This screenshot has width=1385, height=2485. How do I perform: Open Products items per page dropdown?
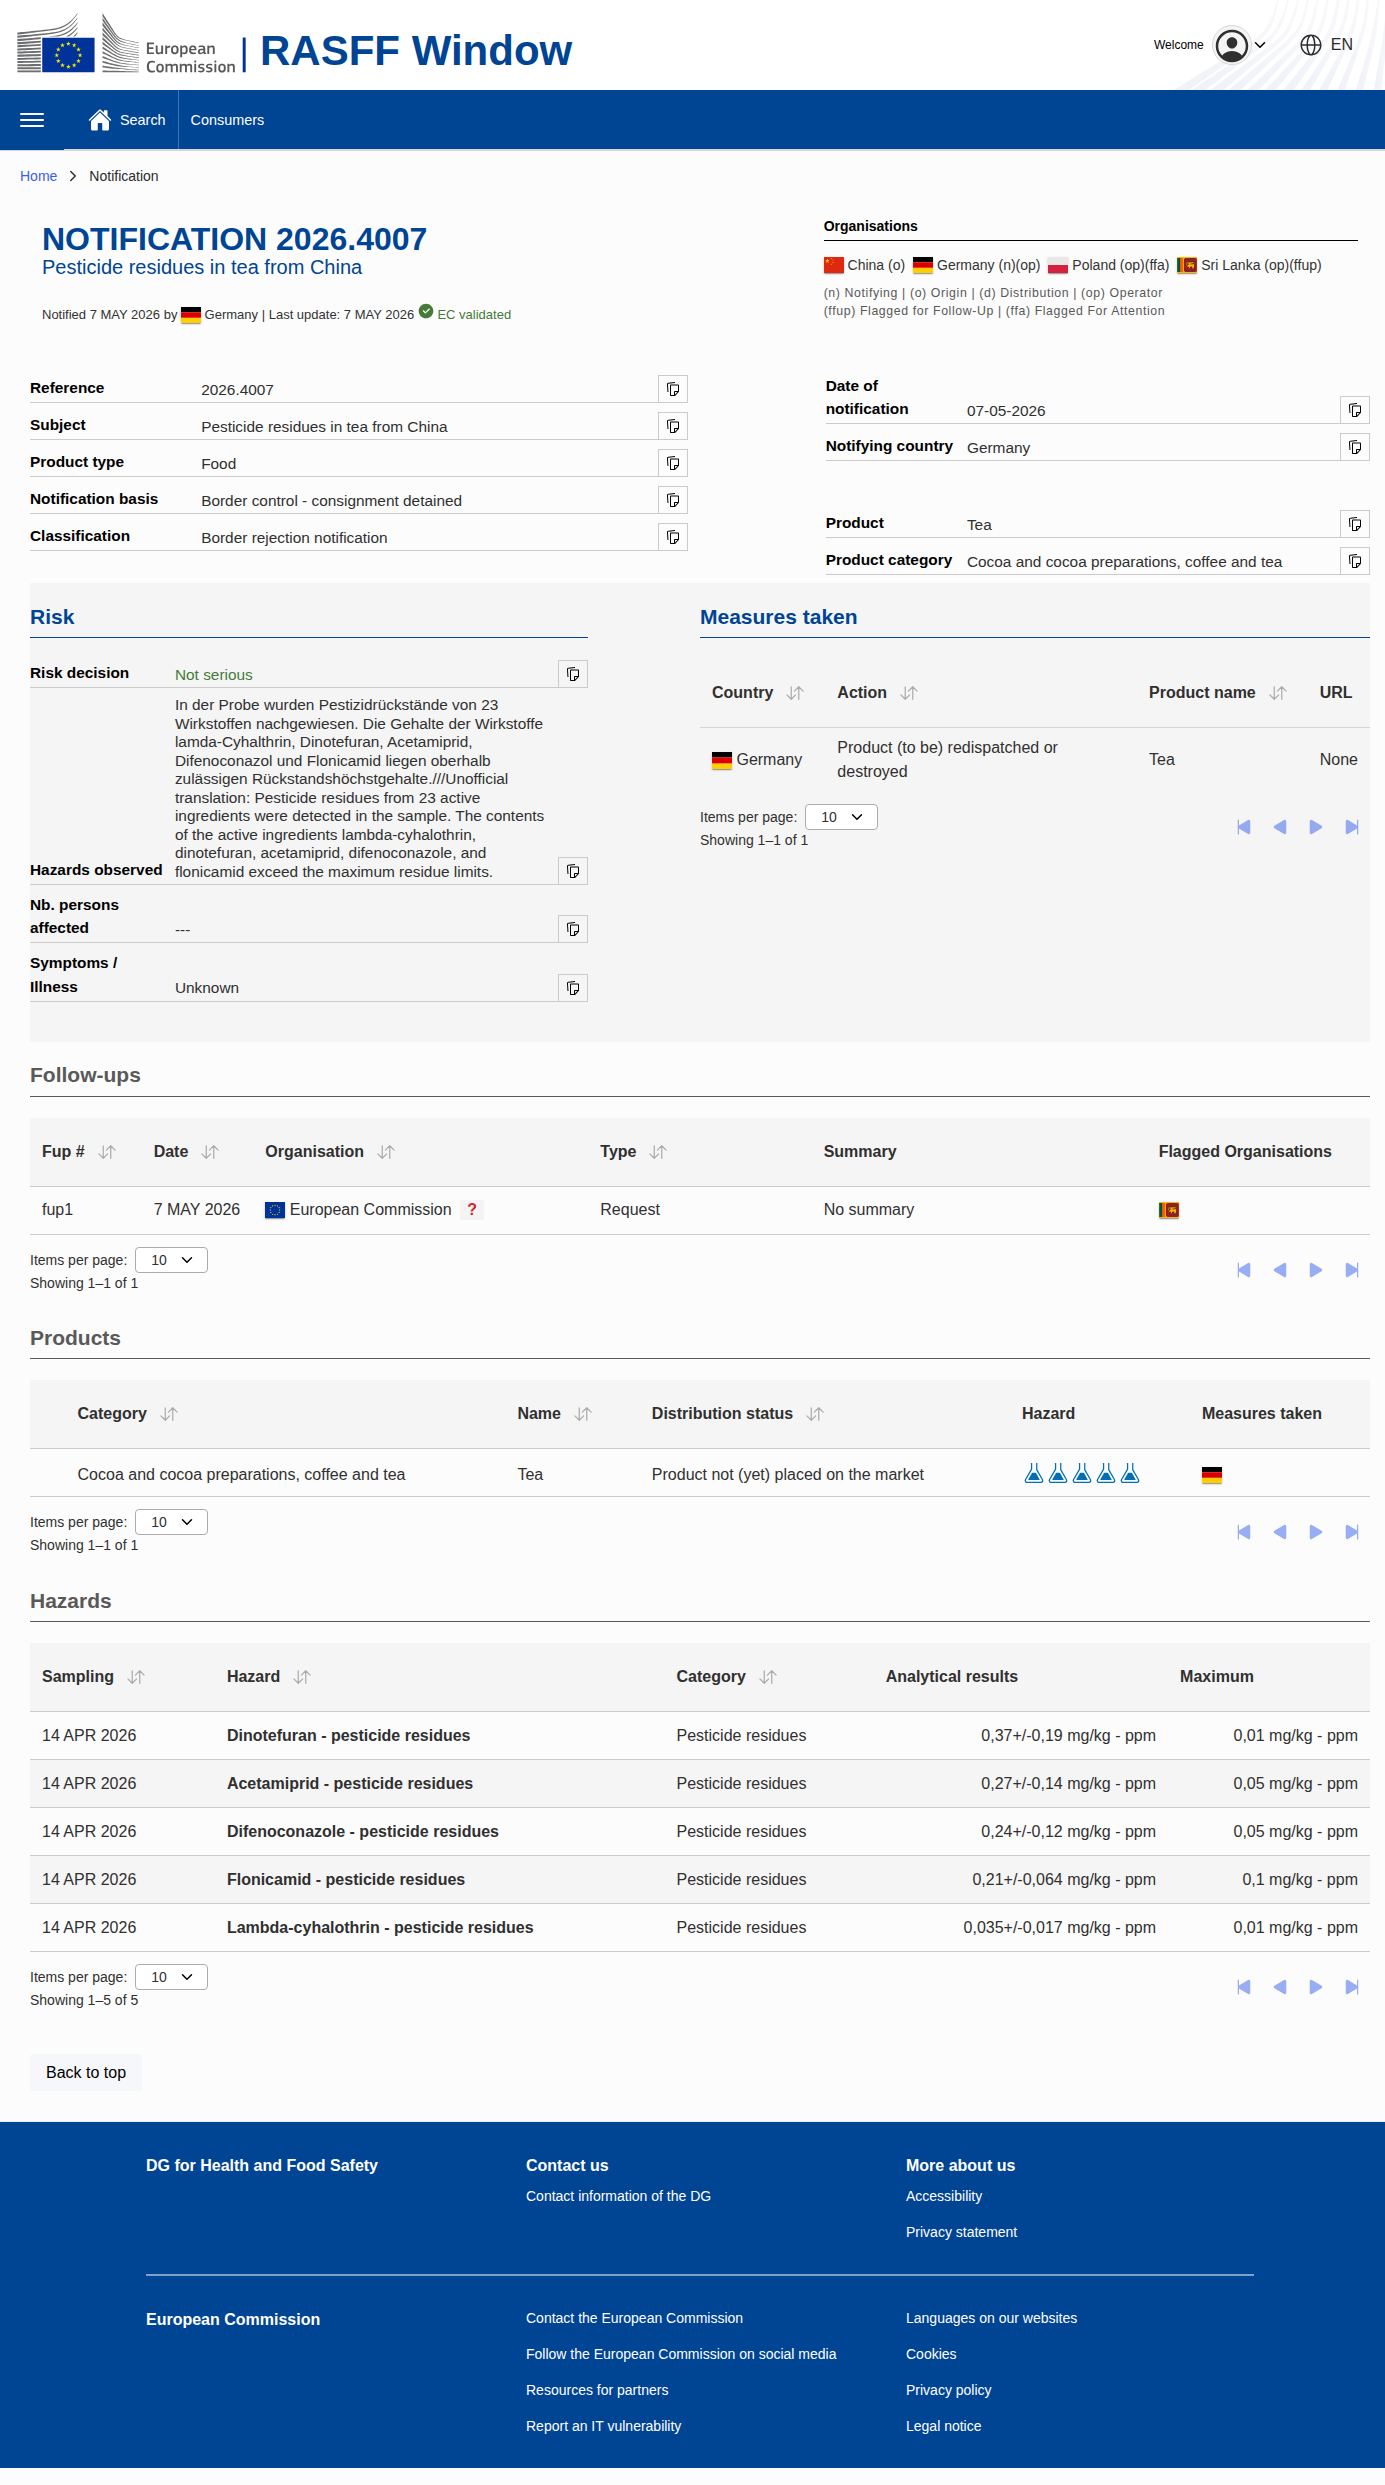(171, 1522)
